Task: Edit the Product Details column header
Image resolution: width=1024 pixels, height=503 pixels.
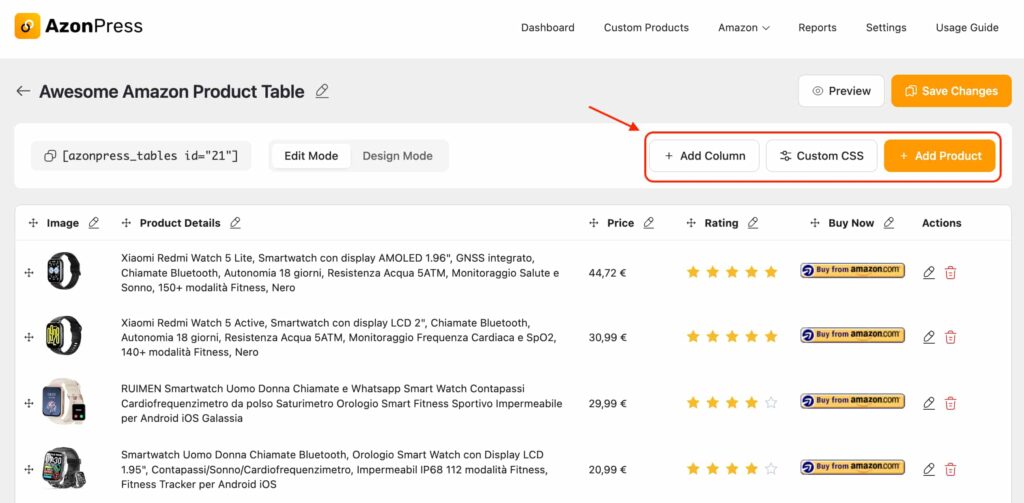Action: click(235, 223)
